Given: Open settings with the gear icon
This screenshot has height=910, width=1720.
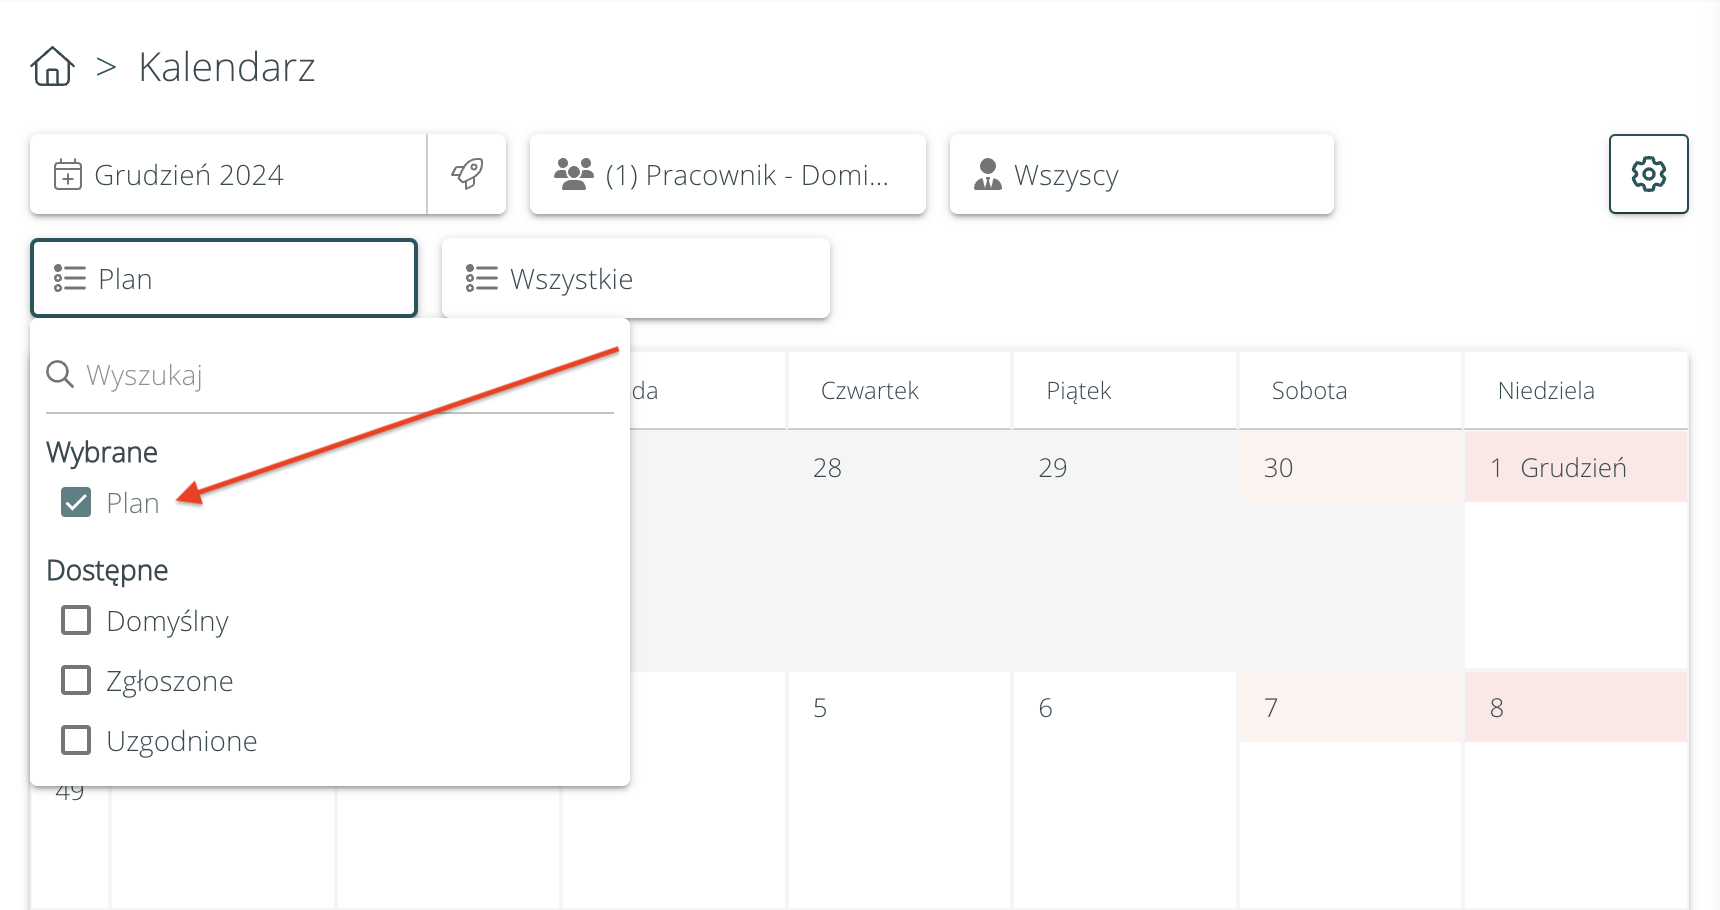Looking at the screenshot, I should coord(1648,174).
